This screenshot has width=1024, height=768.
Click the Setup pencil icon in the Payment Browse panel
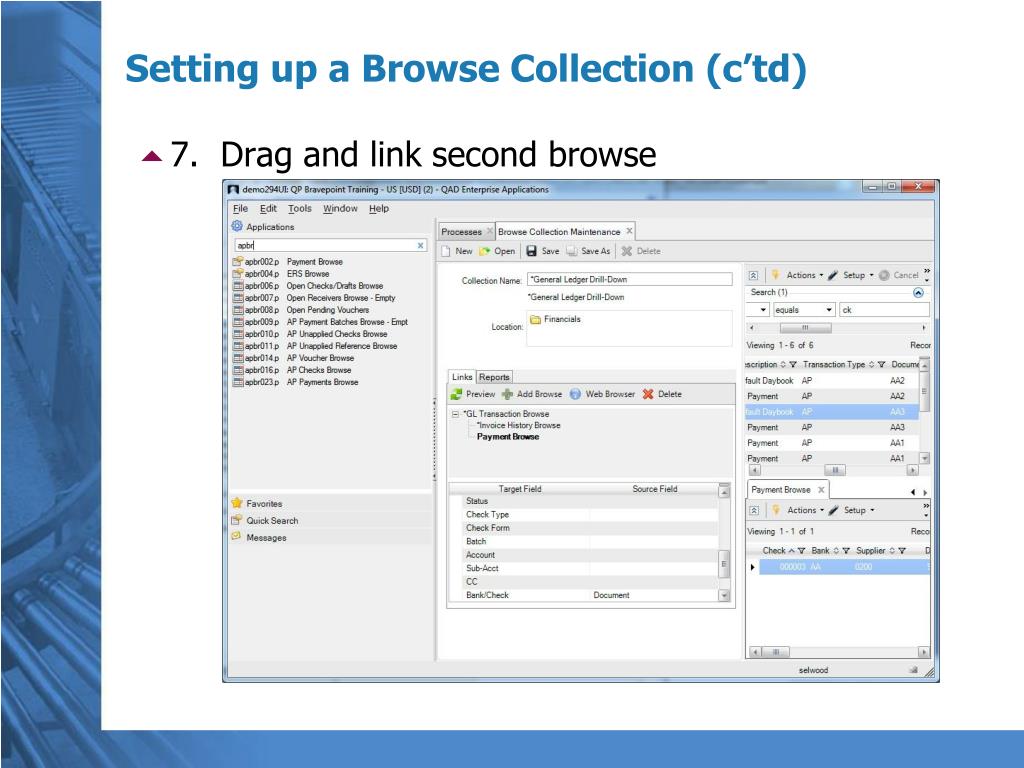(x=833, y=511)
